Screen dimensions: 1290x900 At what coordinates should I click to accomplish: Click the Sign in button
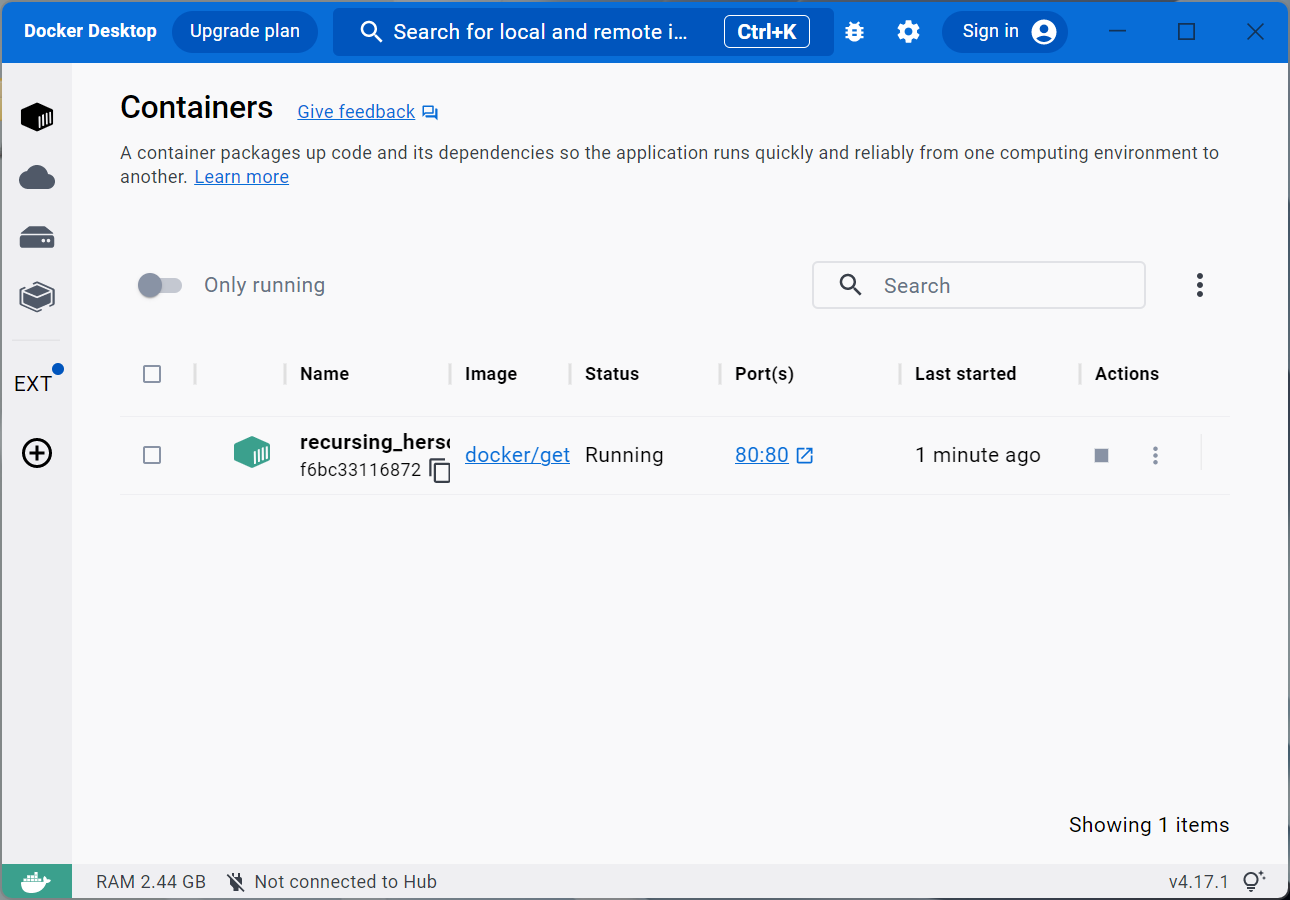click(1005, 32)
